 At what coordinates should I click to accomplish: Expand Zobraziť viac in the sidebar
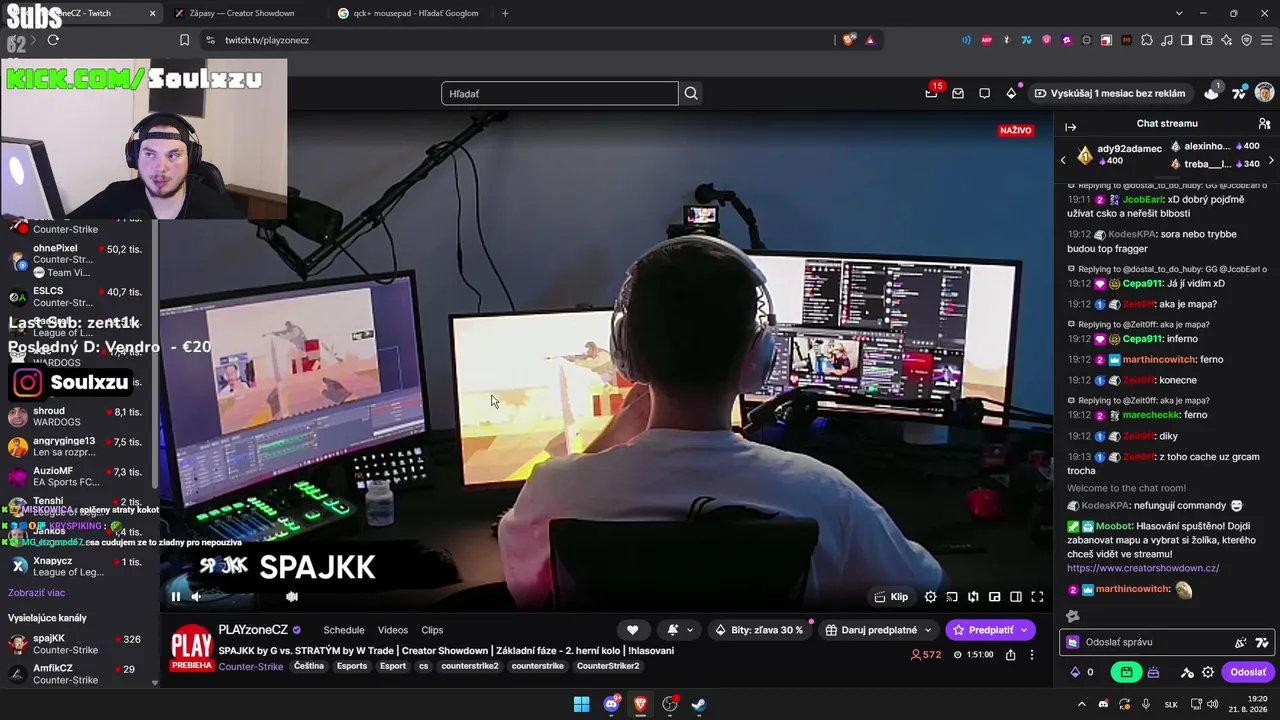pos(36,593)
